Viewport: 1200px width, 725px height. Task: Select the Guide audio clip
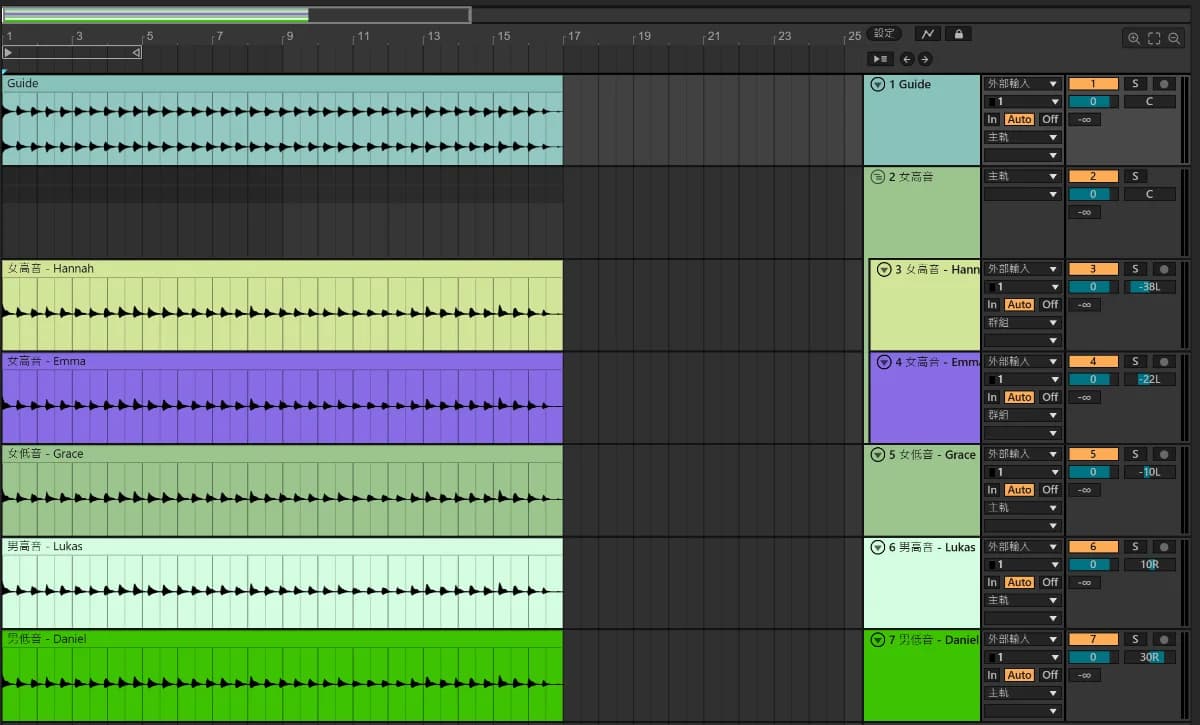click(x=282, y=120)
